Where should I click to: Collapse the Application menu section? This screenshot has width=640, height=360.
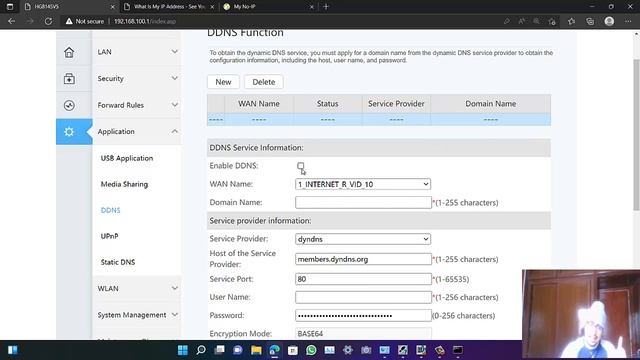[137, 131]
